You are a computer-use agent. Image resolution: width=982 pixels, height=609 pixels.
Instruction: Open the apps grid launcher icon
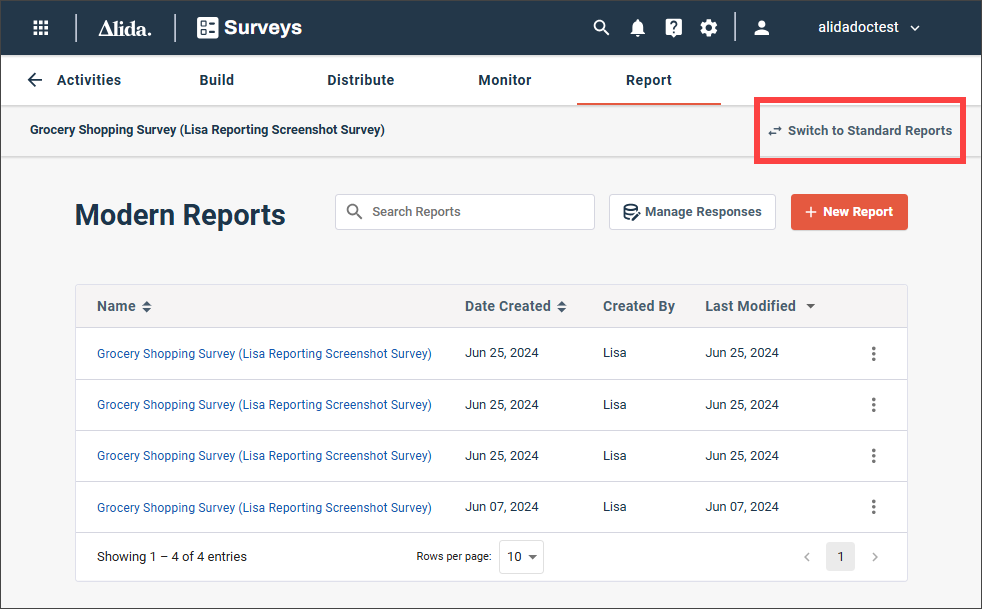click(x=41, y=28)
